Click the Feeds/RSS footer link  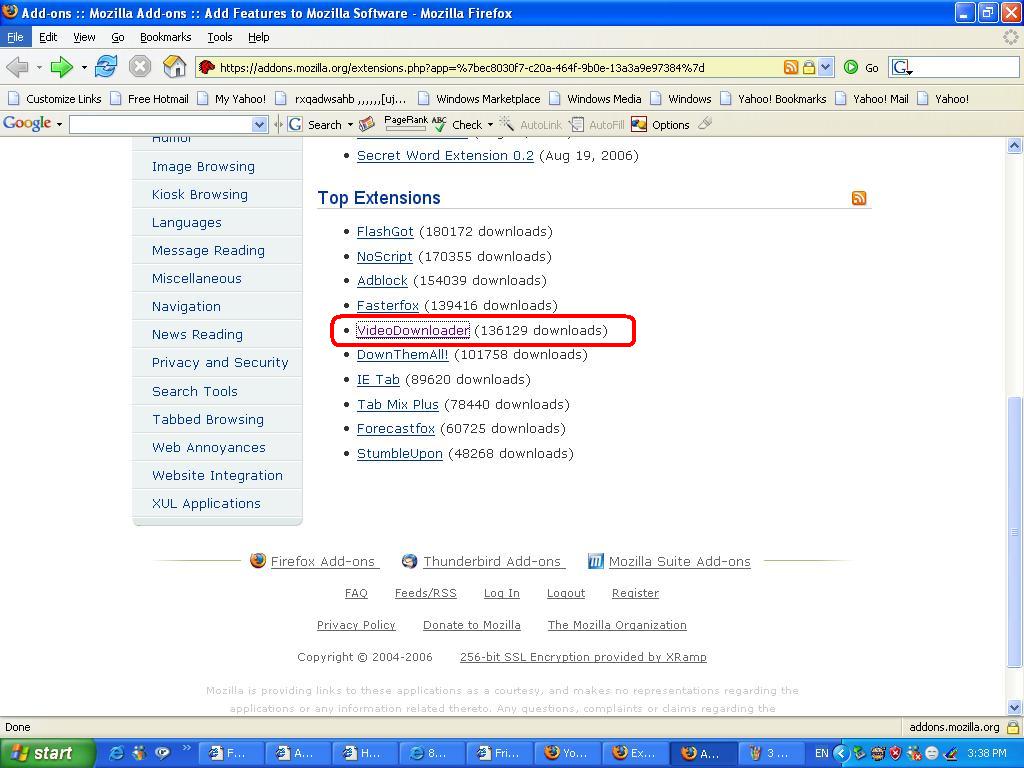(425, 593)
